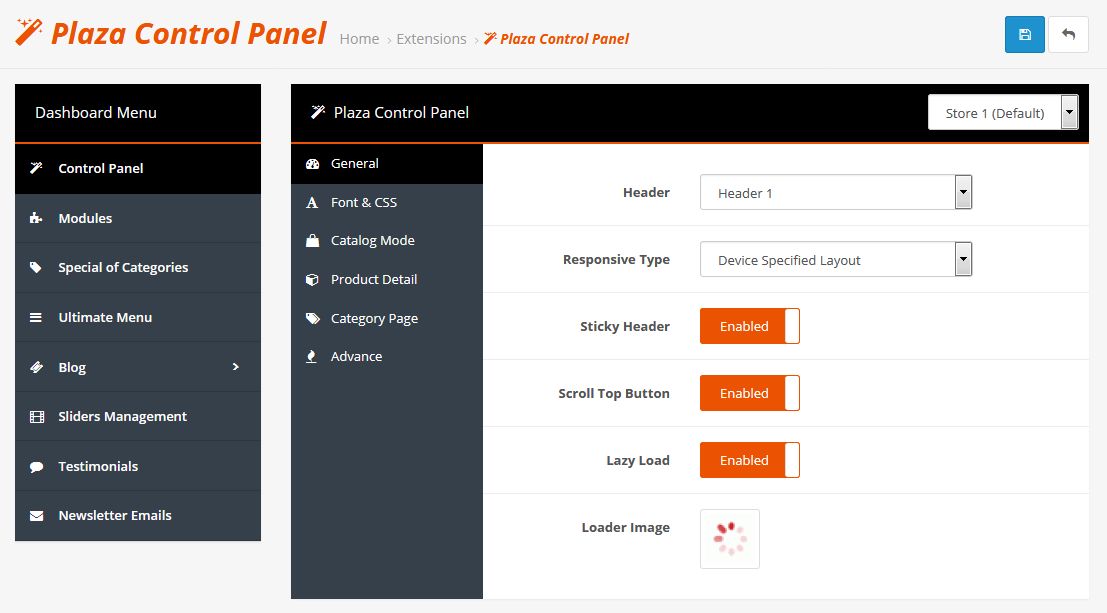Click the blue save floppy-disk icon
Screen dimensions: 1107x613
pos(1024,35)
